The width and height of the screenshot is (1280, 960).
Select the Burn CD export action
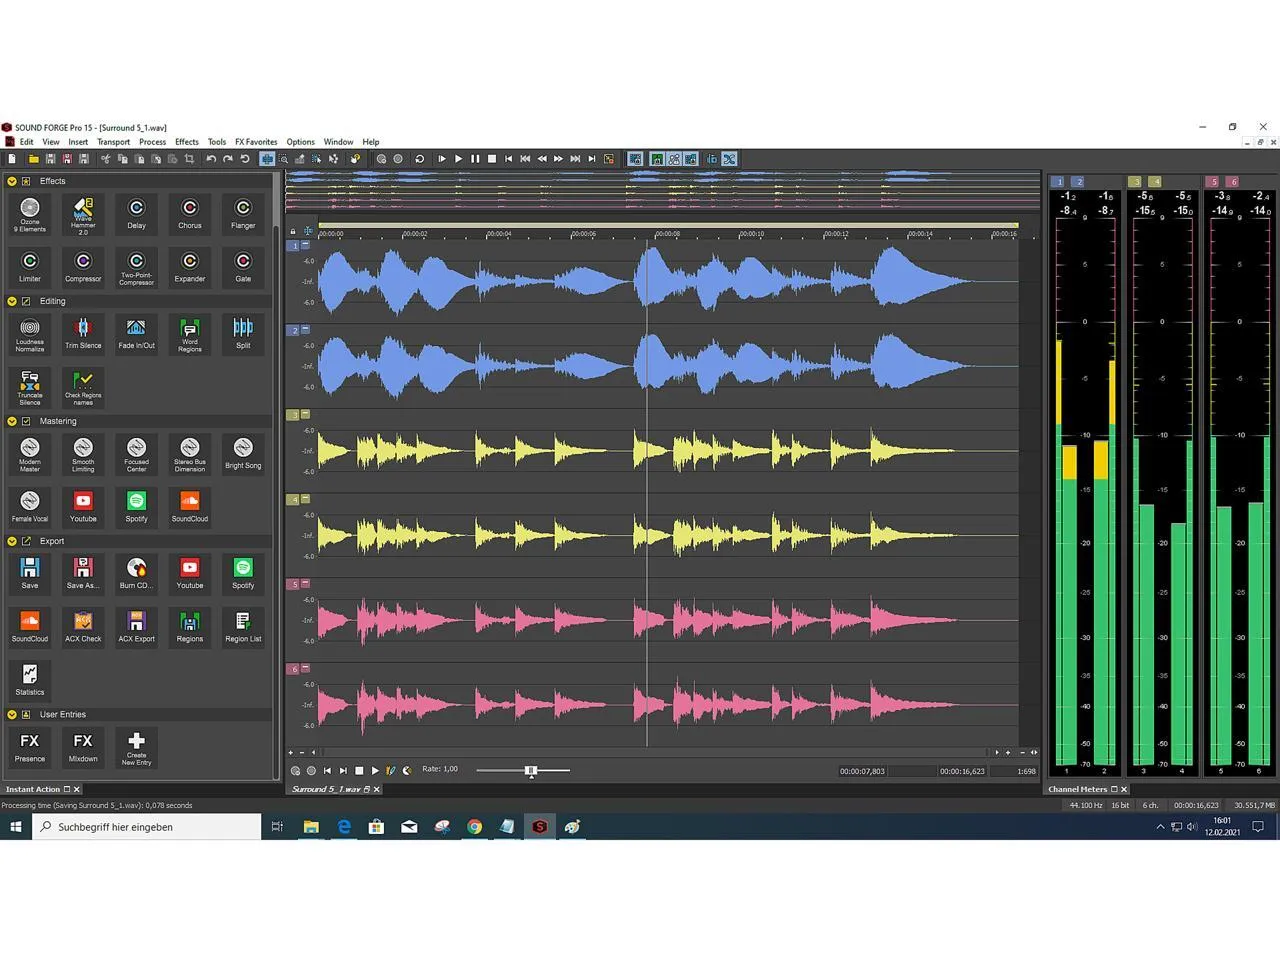pos(136,573)
